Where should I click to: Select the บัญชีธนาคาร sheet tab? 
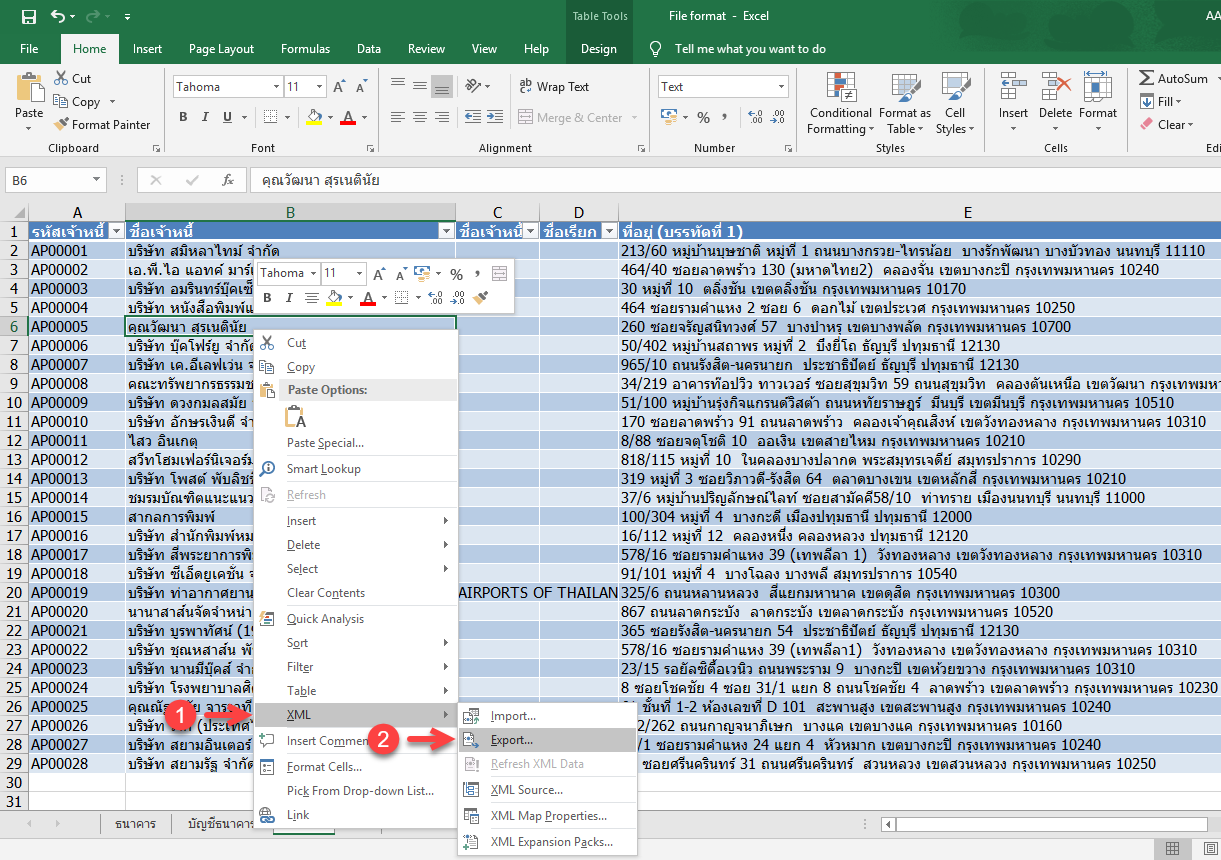220,824
